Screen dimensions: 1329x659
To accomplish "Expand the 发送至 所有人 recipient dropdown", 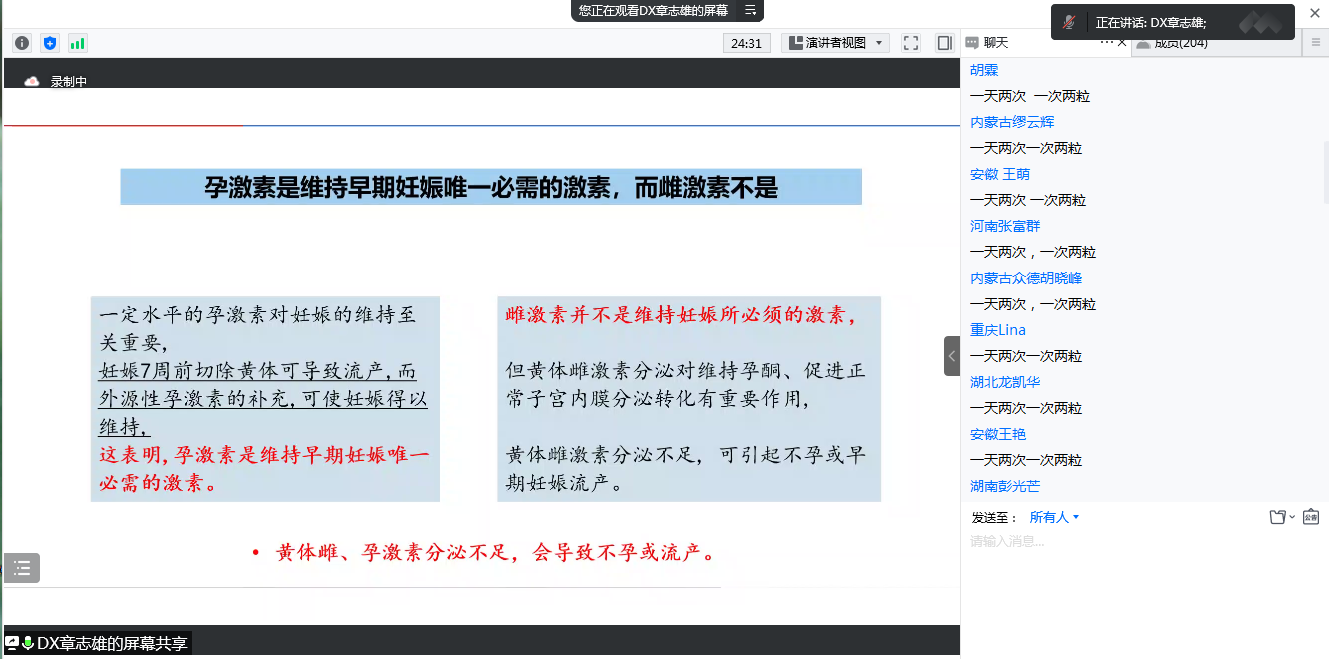I will click(1054, 517).
